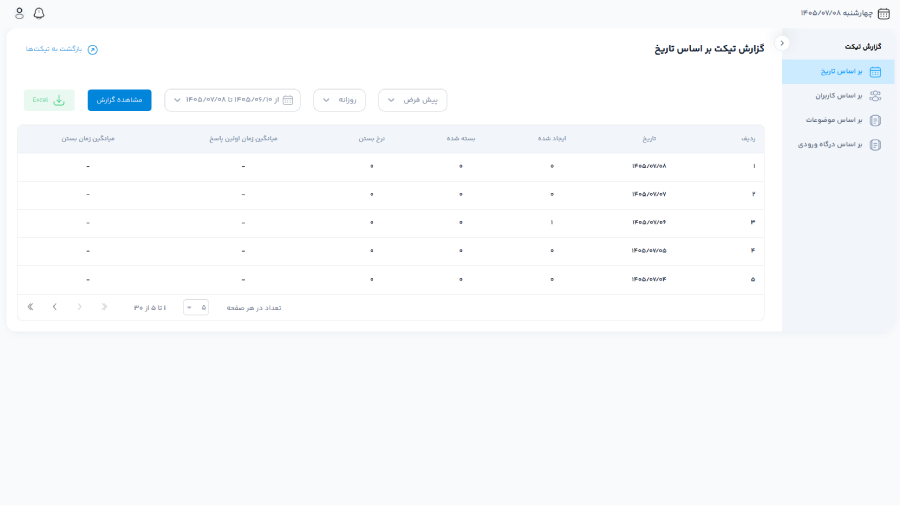Image resolution: width=900 pixels, height=505 pixels.
Task: Click the بر اساس تاریخ calendar icon
Action: pyautogui.click(x=875, y=72)
